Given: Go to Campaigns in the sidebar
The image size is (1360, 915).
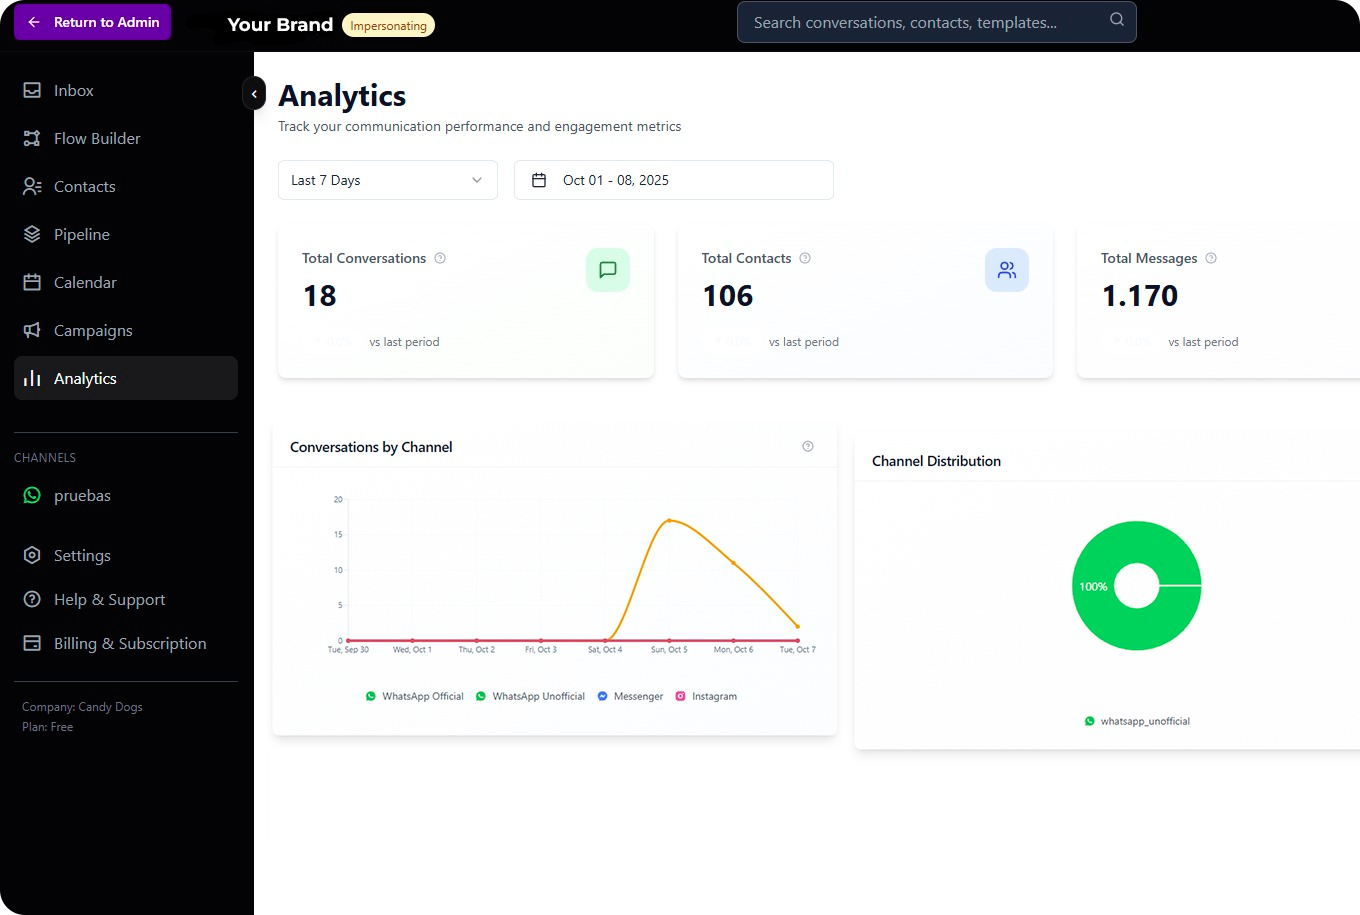Looking at the screenshot, I should pos(93,330).
